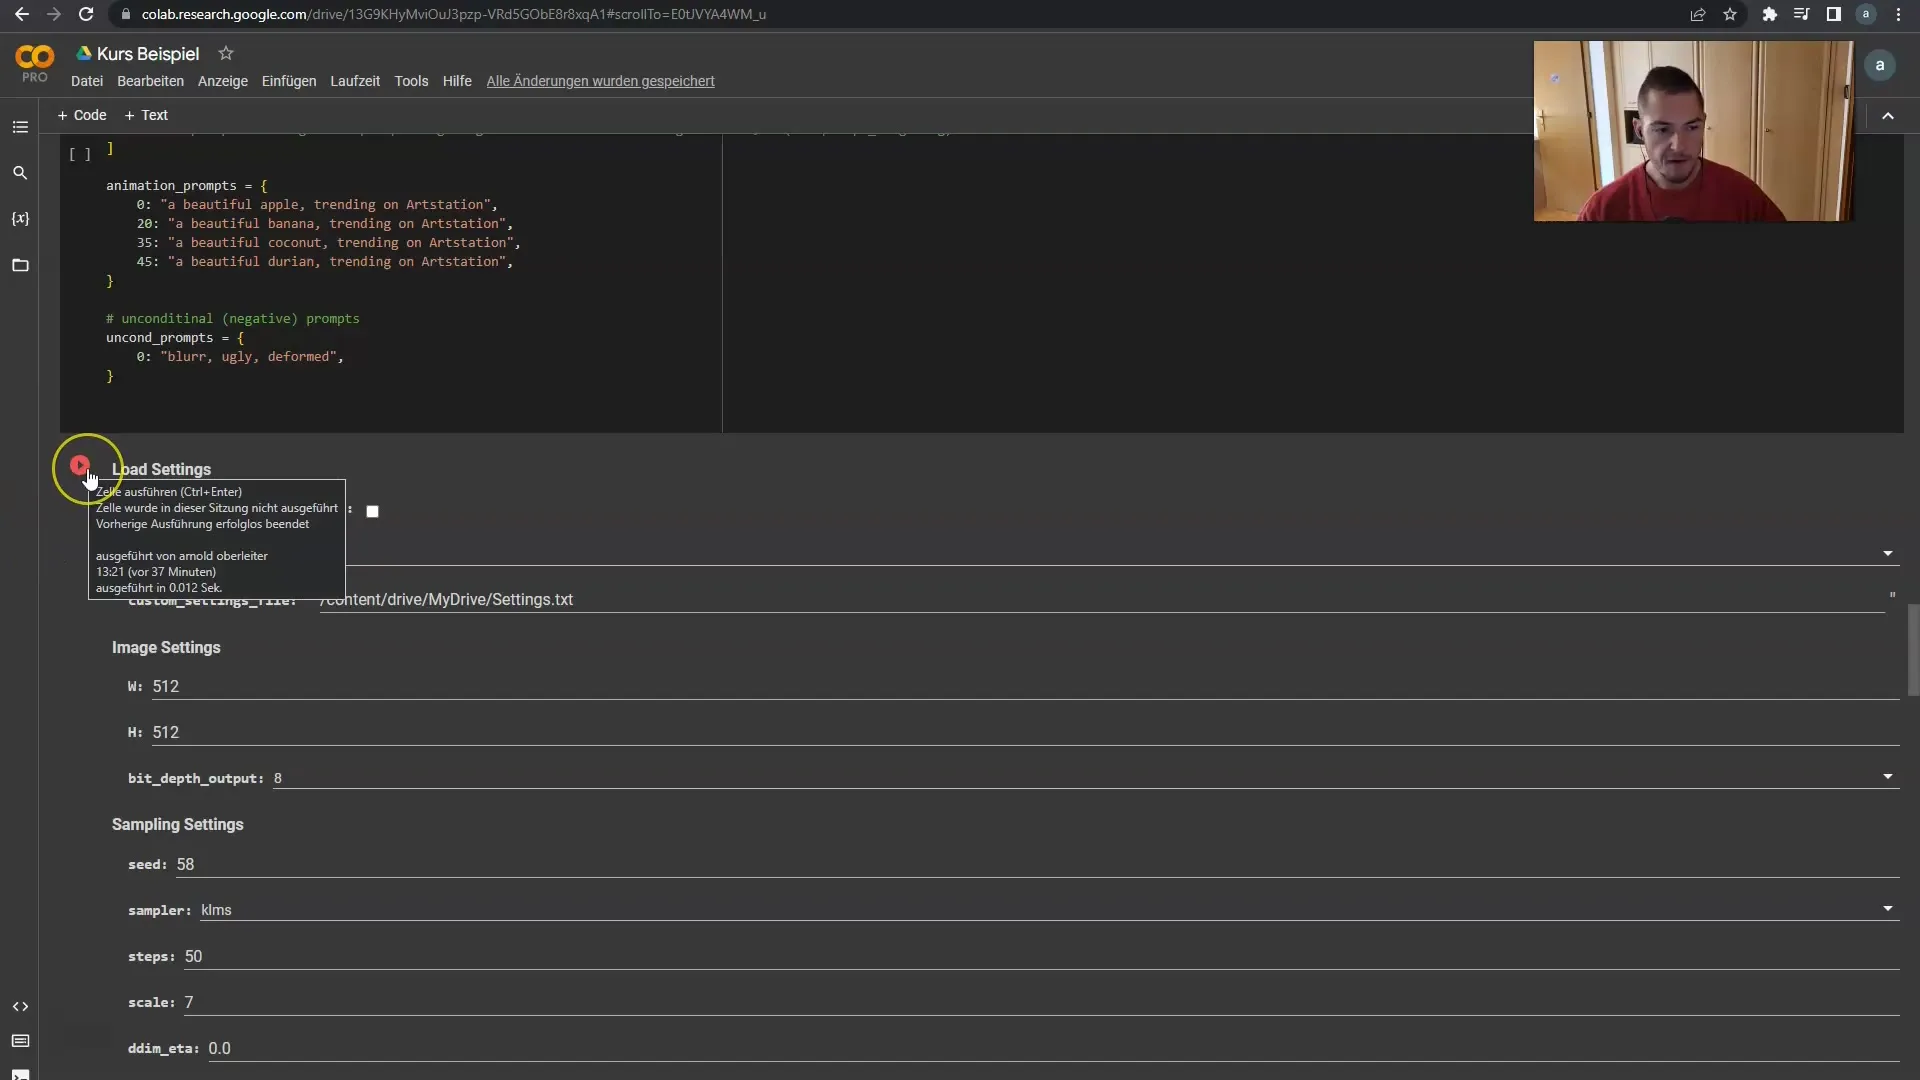Edit the custom settings file path field
The height and width of the screenshot is (1080, 1920).
(1100, 599)
